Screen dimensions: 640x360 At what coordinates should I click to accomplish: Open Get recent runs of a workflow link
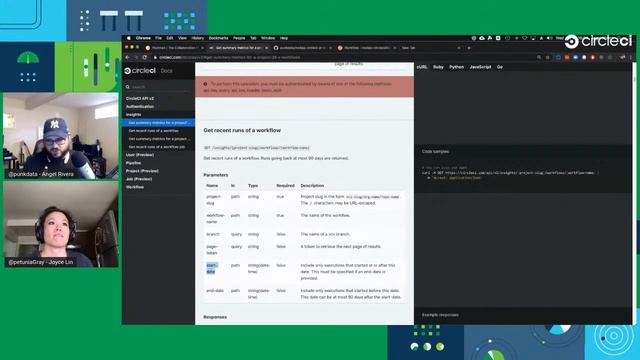[x=153, y=131]
